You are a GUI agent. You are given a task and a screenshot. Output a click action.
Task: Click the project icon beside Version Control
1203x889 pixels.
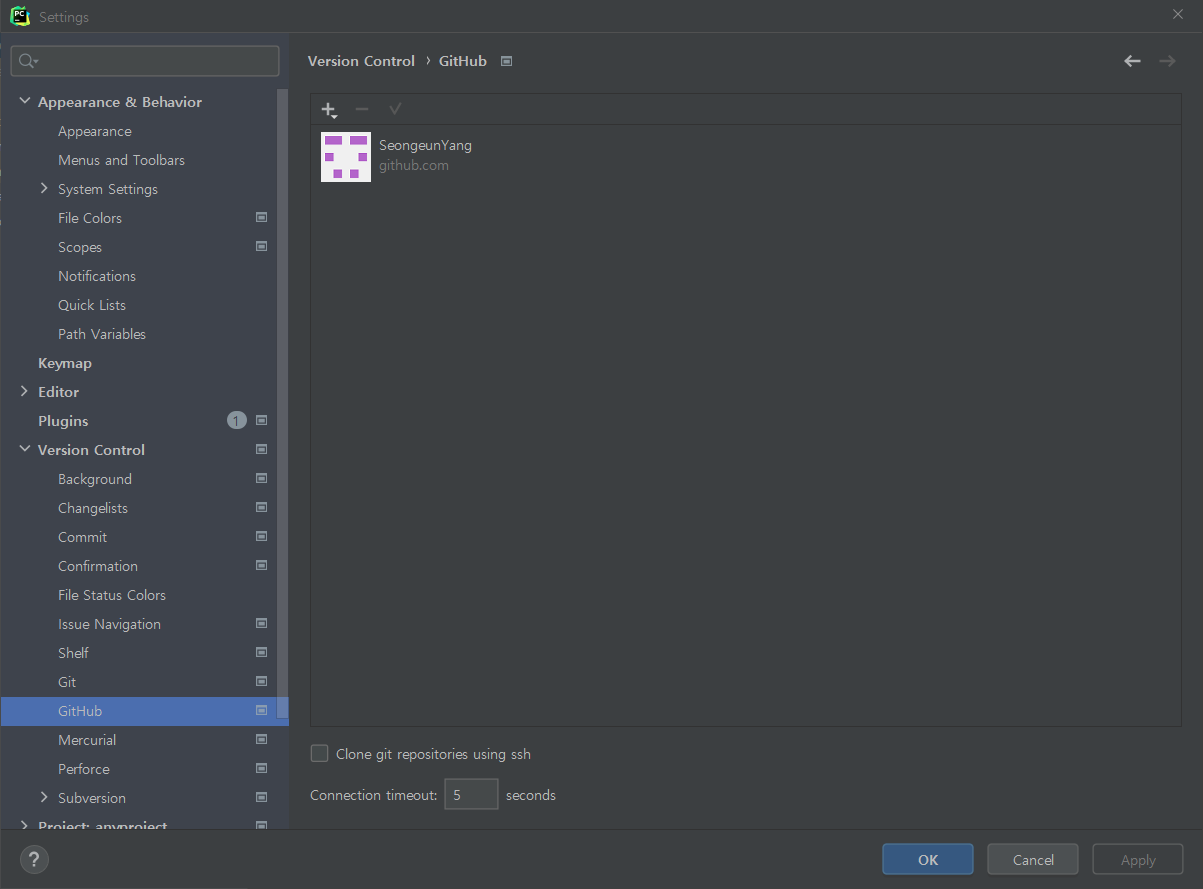click(261, 449)
